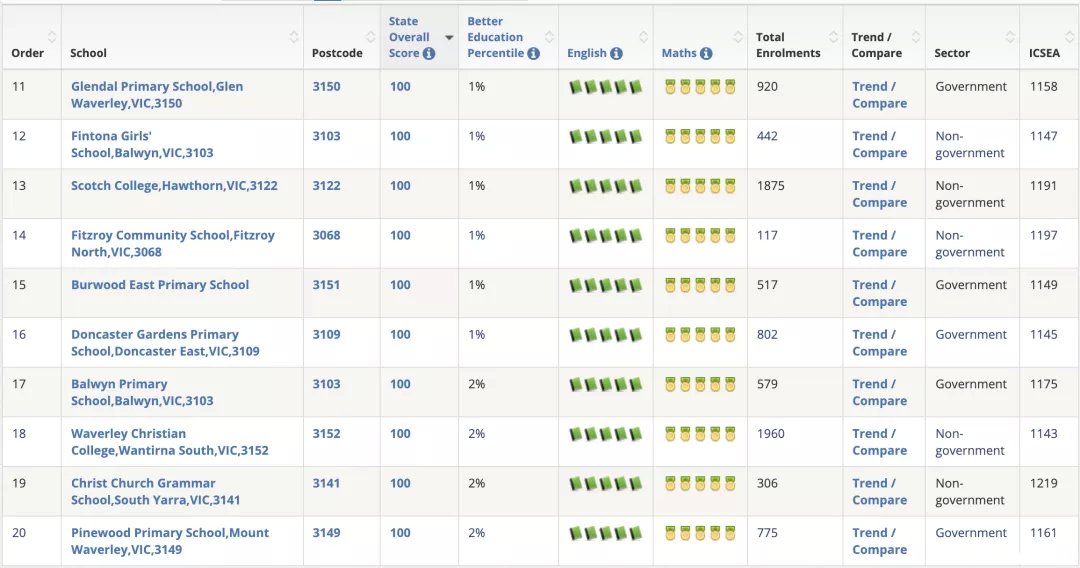
Task: Sort table by Order column arrows
Action: click(x=52, y=36)
